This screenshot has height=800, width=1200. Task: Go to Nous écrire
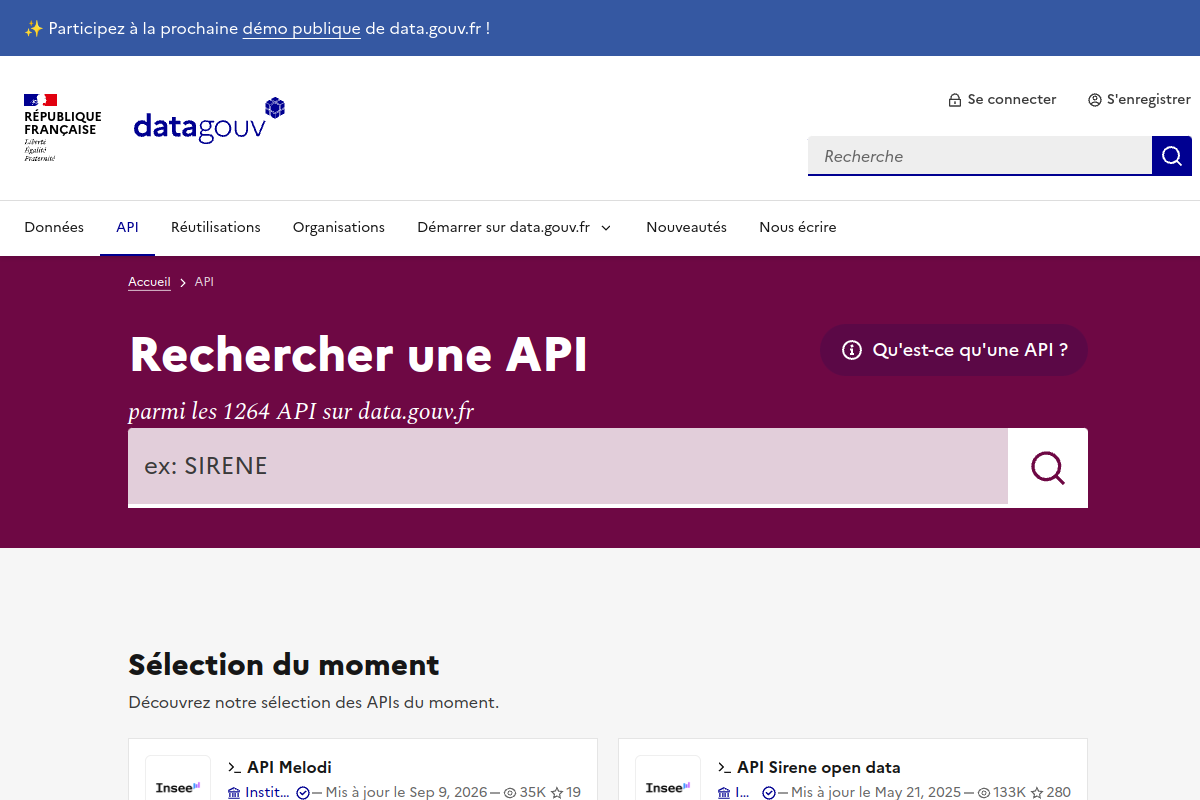798,227
